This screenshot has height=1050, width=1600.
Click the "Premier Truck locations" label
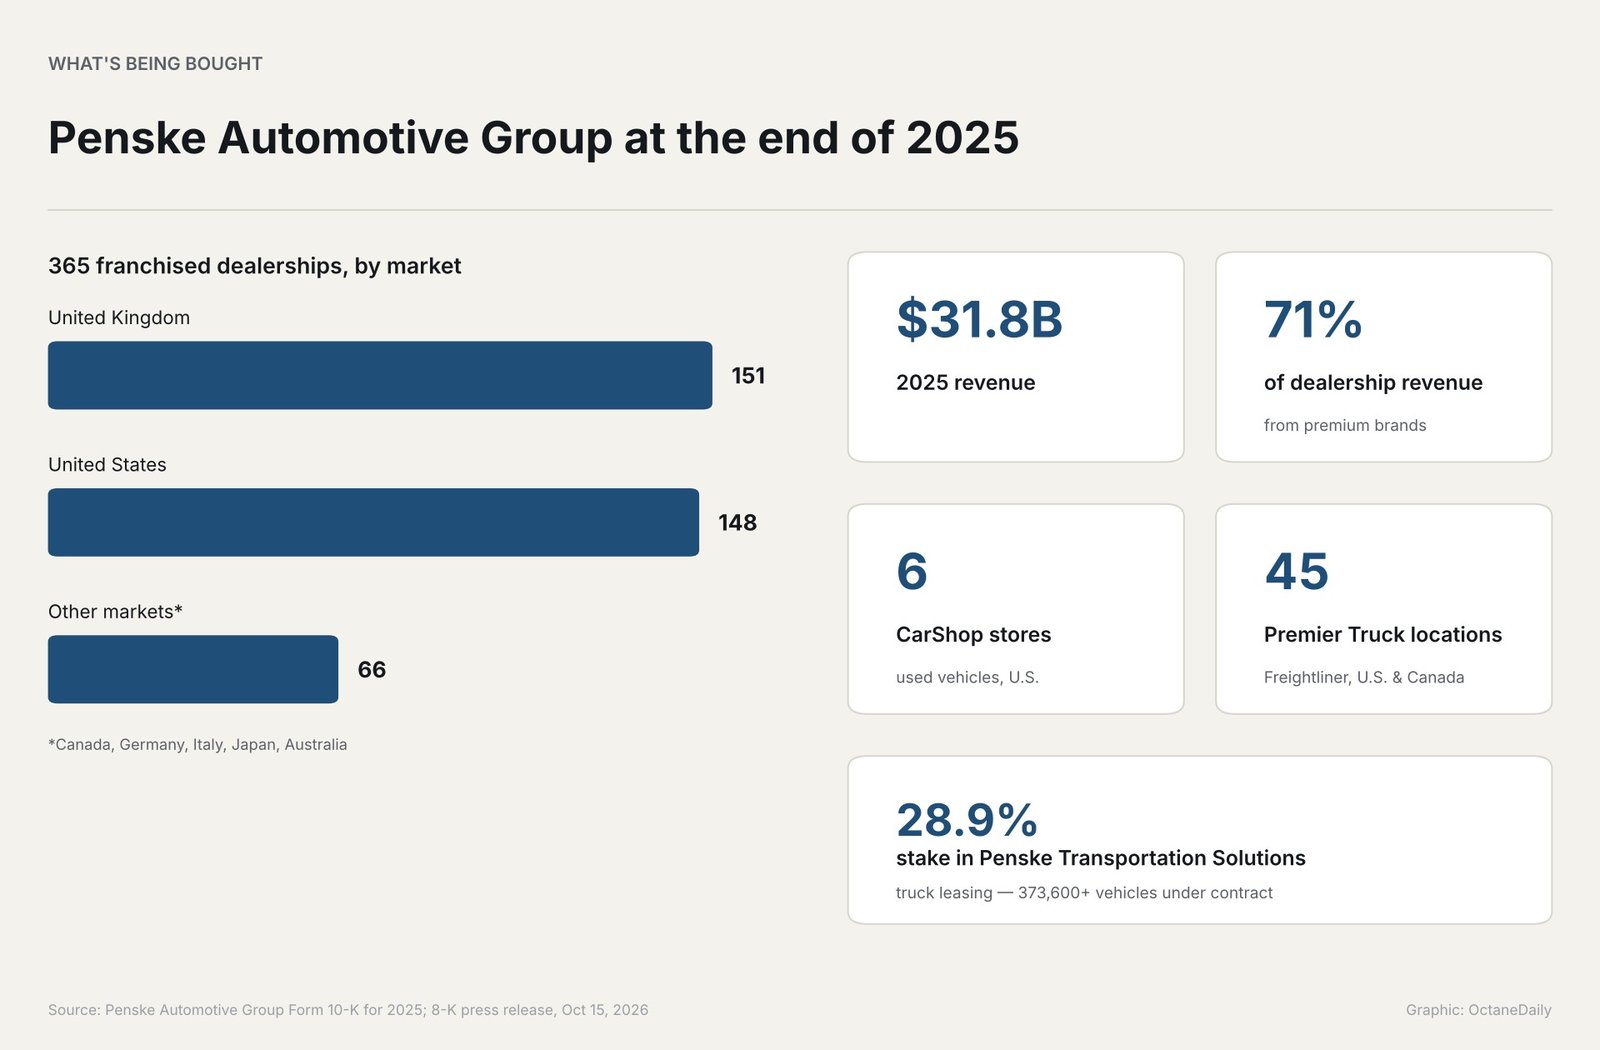click(1383, 635)
